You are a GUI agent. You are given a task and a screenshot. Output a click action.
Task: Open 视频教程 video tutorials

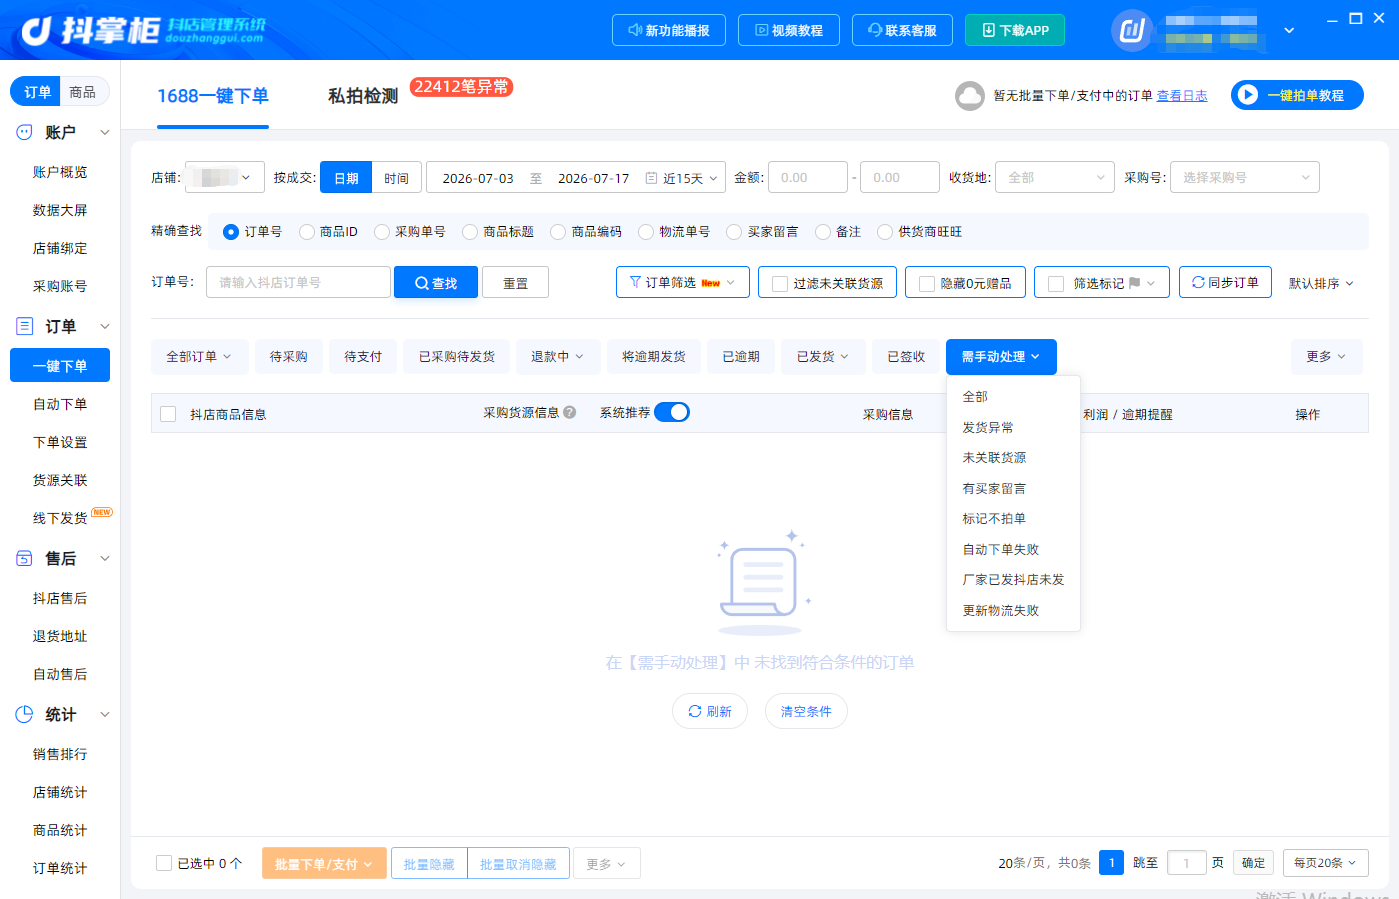click(x=788, y=30)
